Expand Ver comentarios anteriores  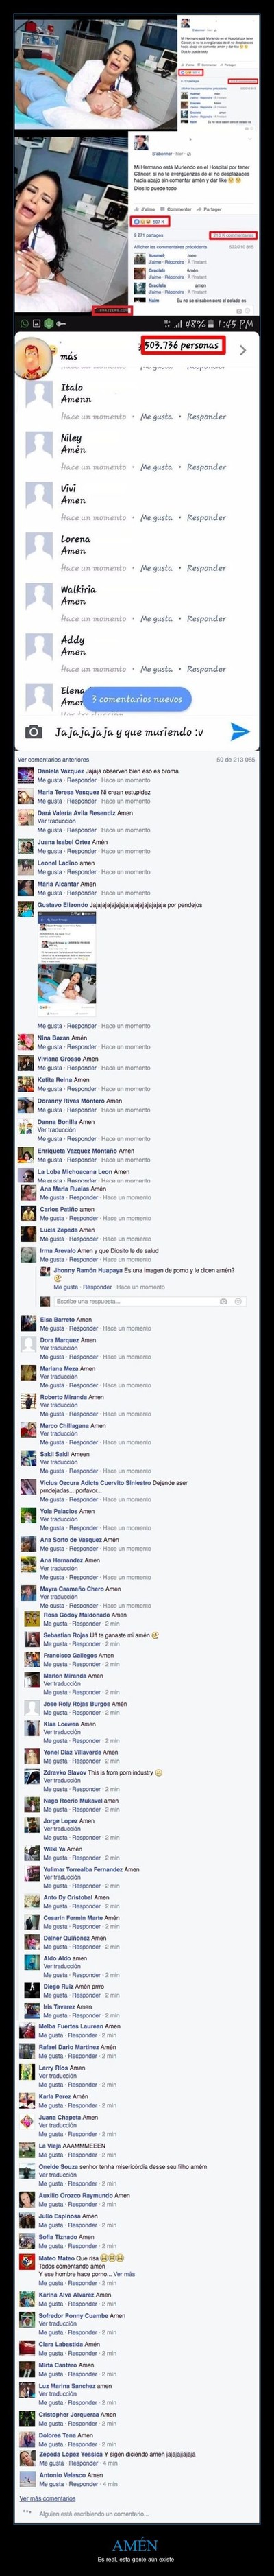(53, 760)
